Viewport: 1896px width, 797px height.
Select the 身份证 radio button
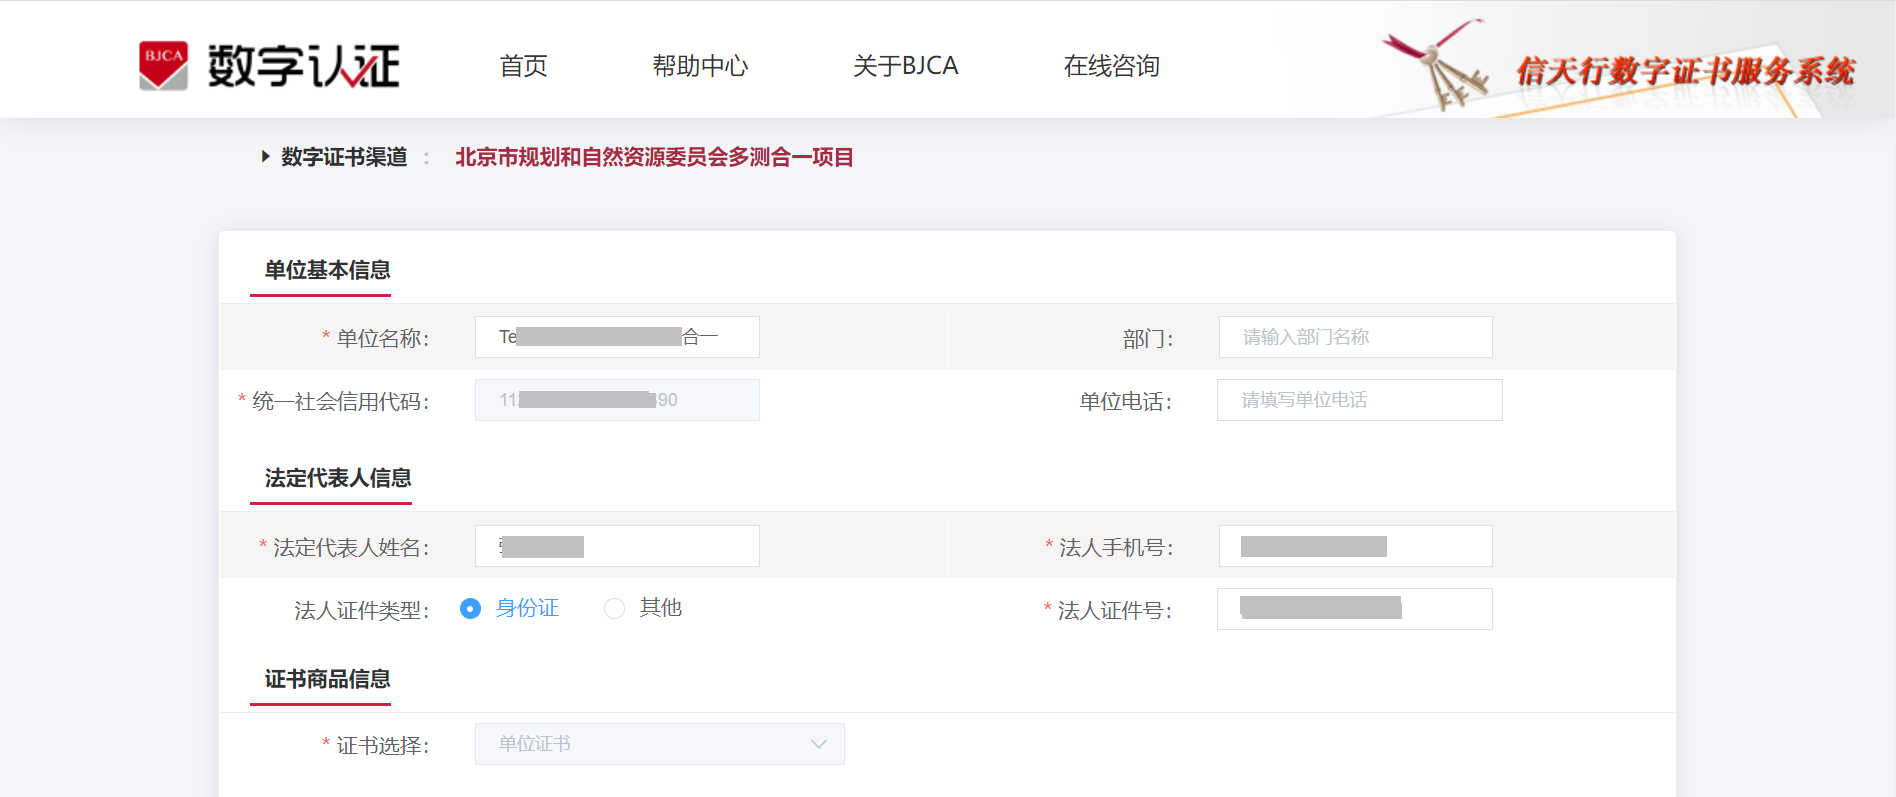[x=470, y=608]
